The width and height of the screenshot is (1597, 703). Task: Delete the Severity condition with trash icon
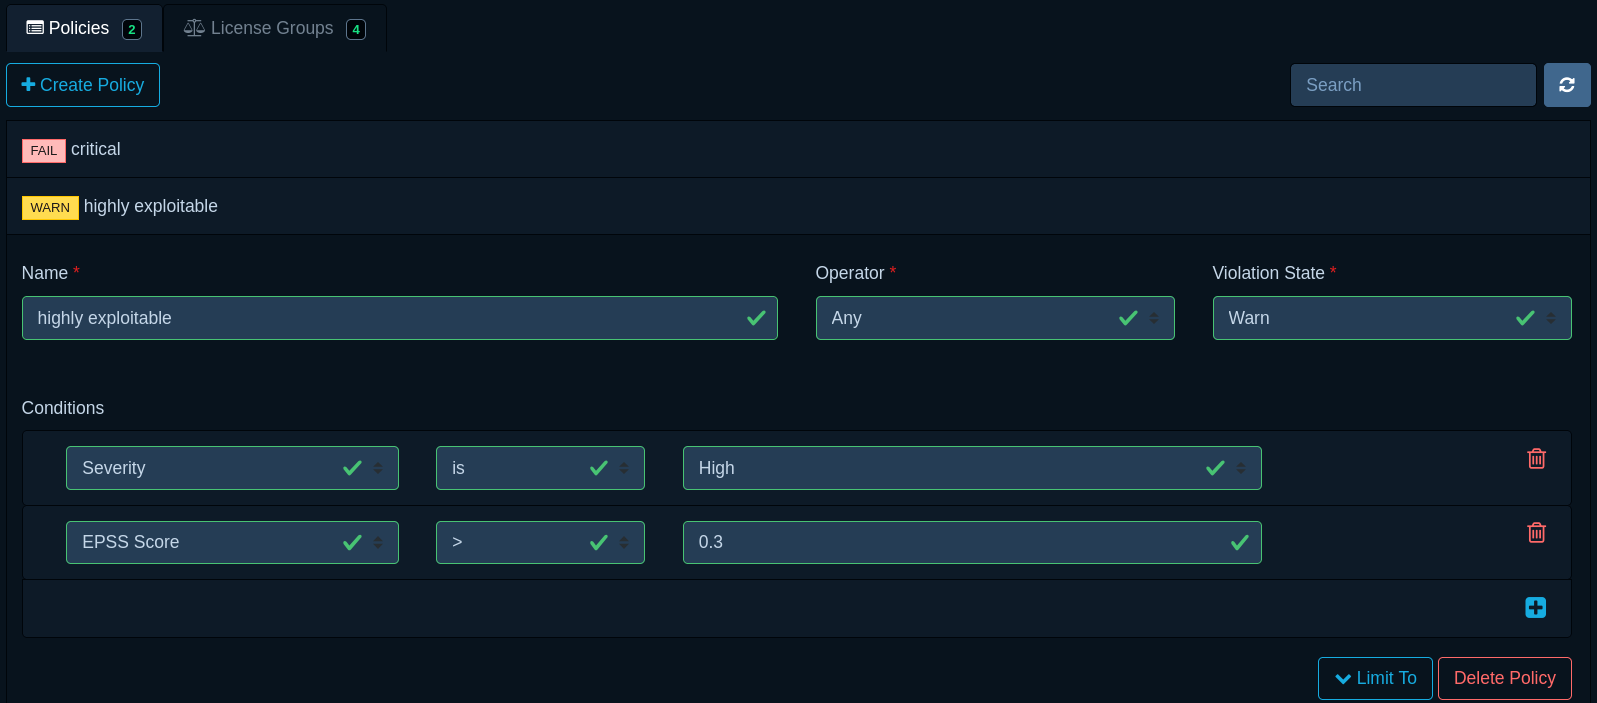click(x=1537, y=458)
